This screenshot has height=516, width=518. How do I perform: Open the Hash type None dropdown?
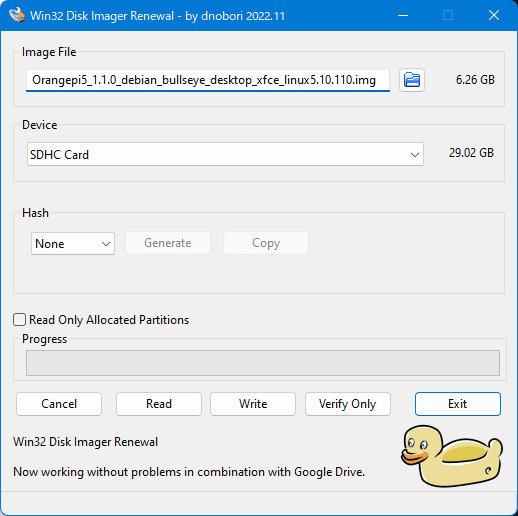73,244
